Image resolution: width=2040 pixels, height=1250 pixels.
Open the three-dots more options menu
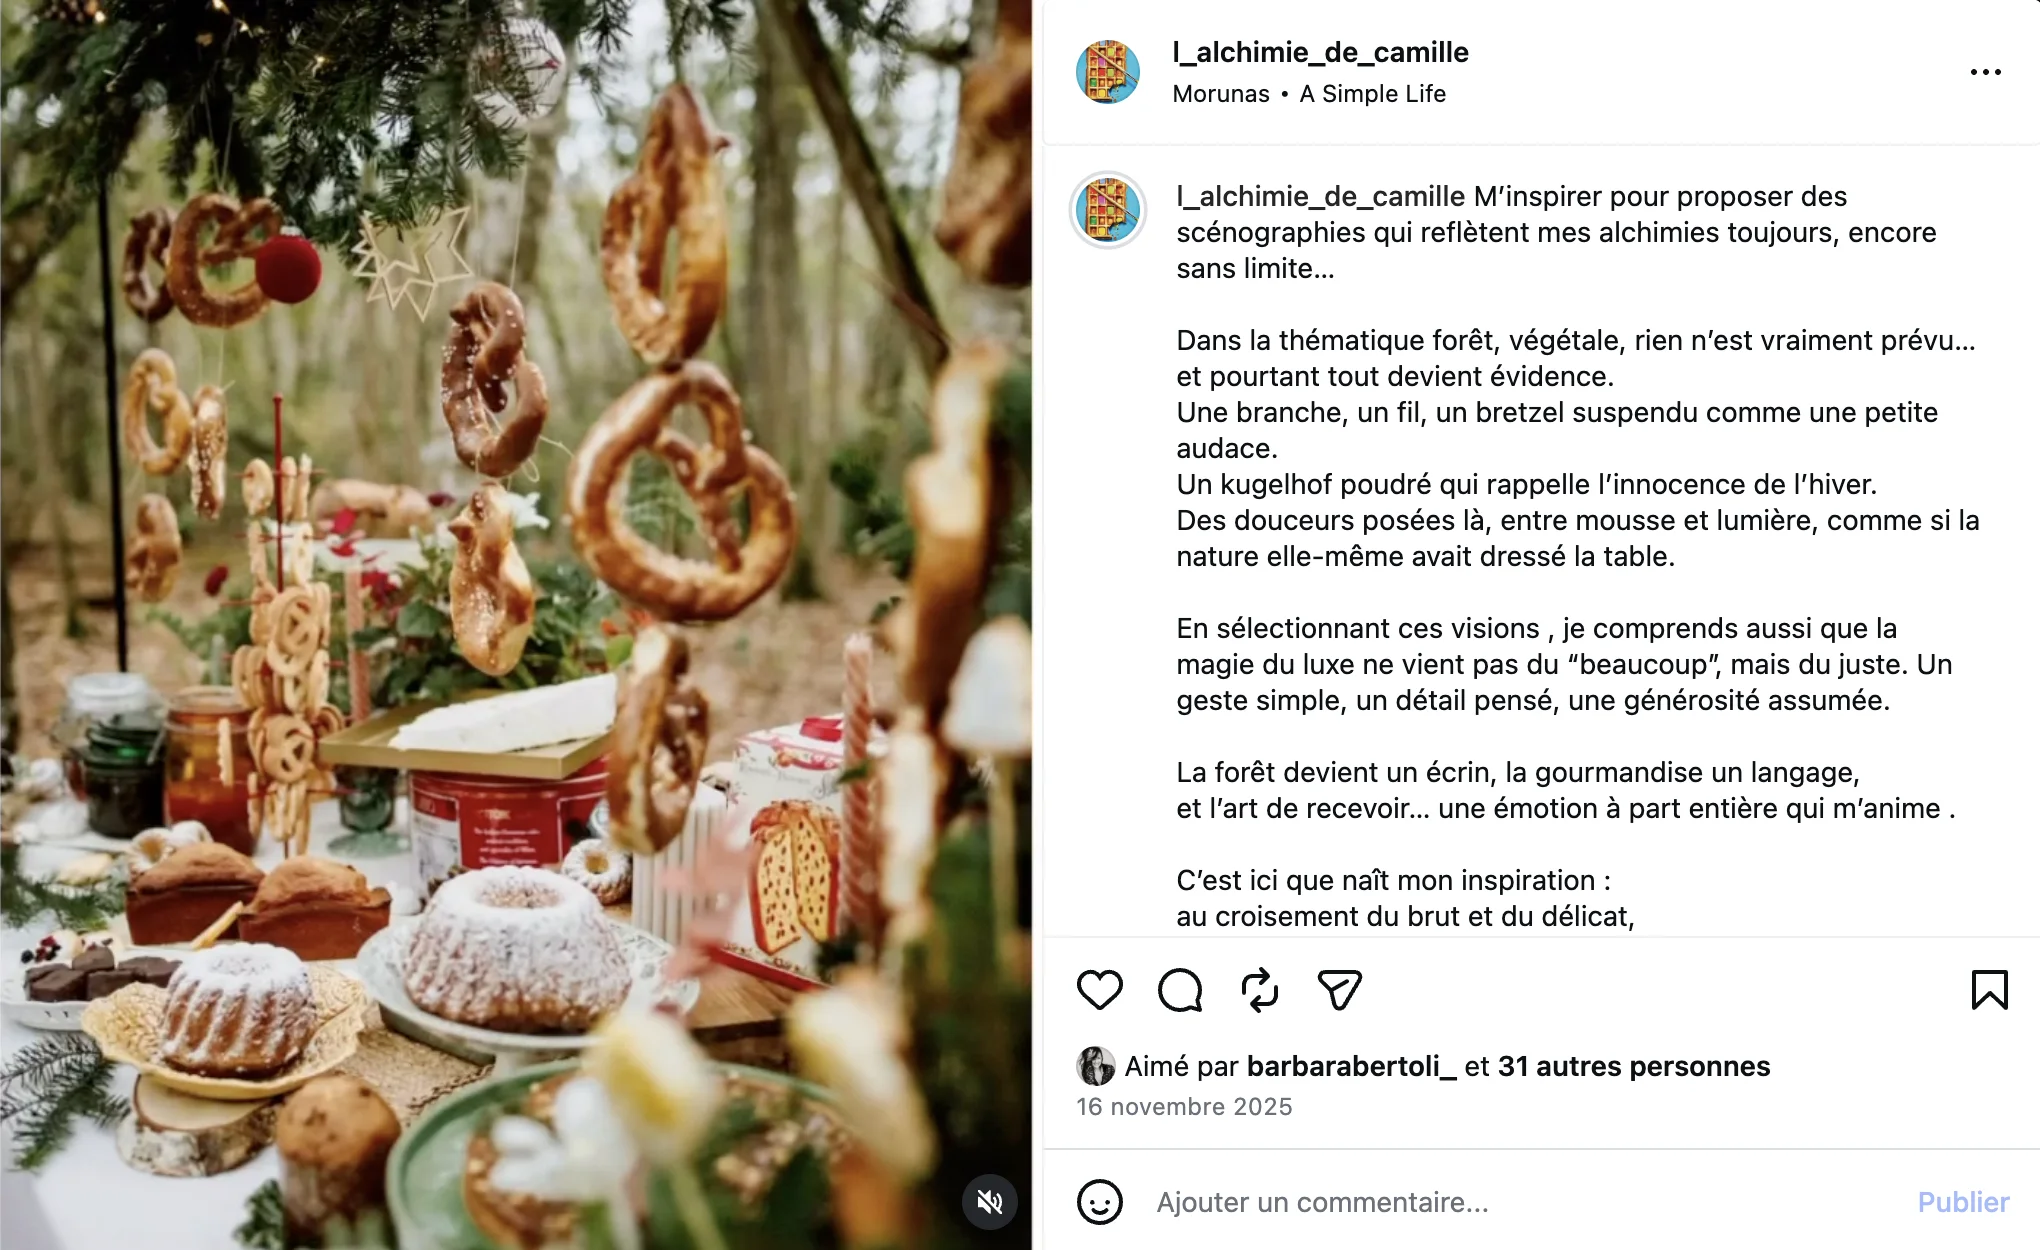tap(1985, 72)
